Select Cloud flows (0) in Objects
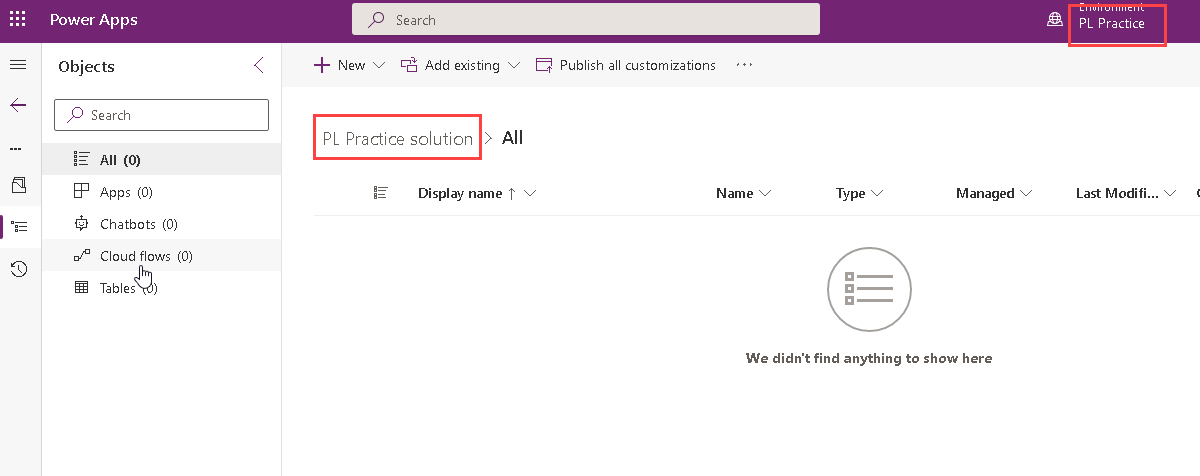 point(161,256)
